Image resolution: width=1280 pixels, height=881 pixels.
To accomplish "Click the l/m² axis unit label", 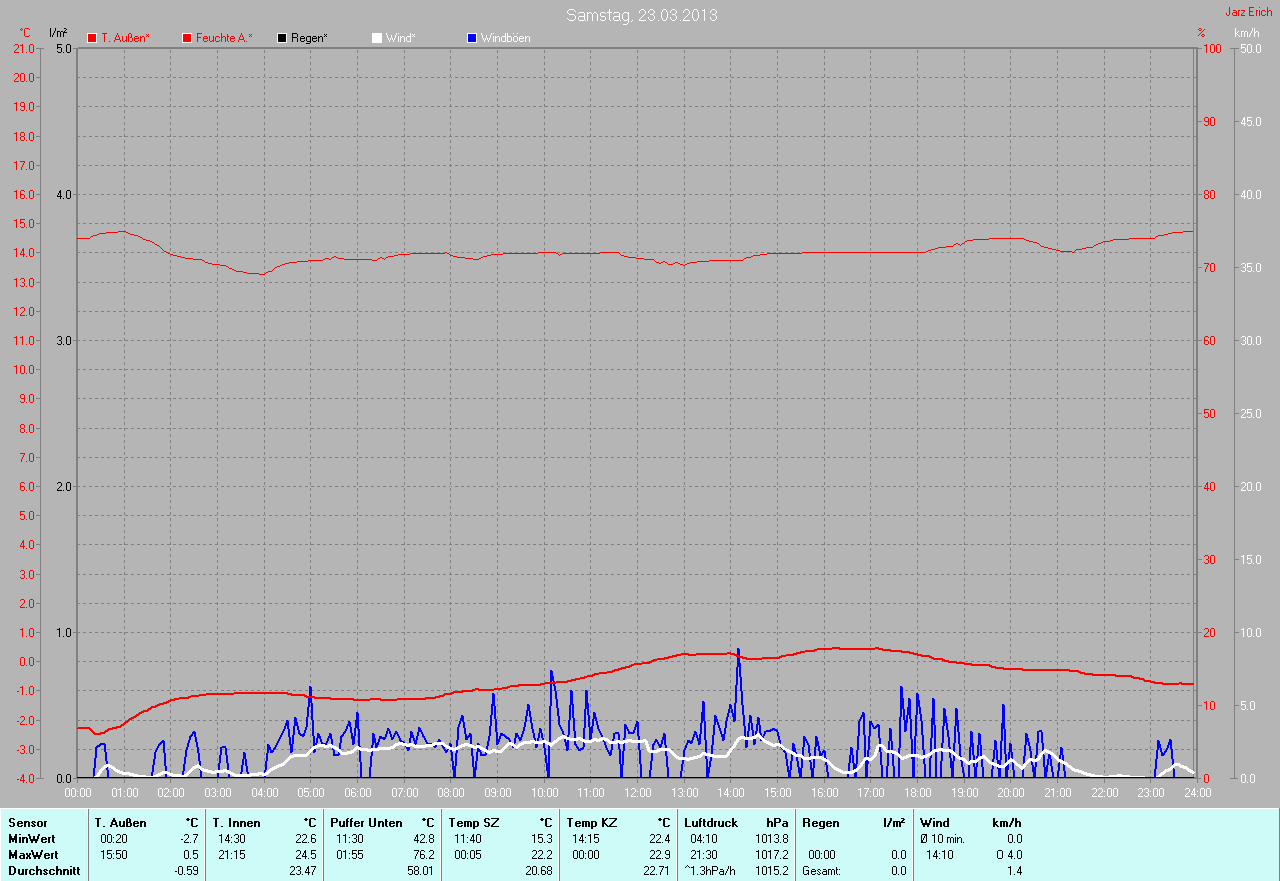I will tap(58, 33).
